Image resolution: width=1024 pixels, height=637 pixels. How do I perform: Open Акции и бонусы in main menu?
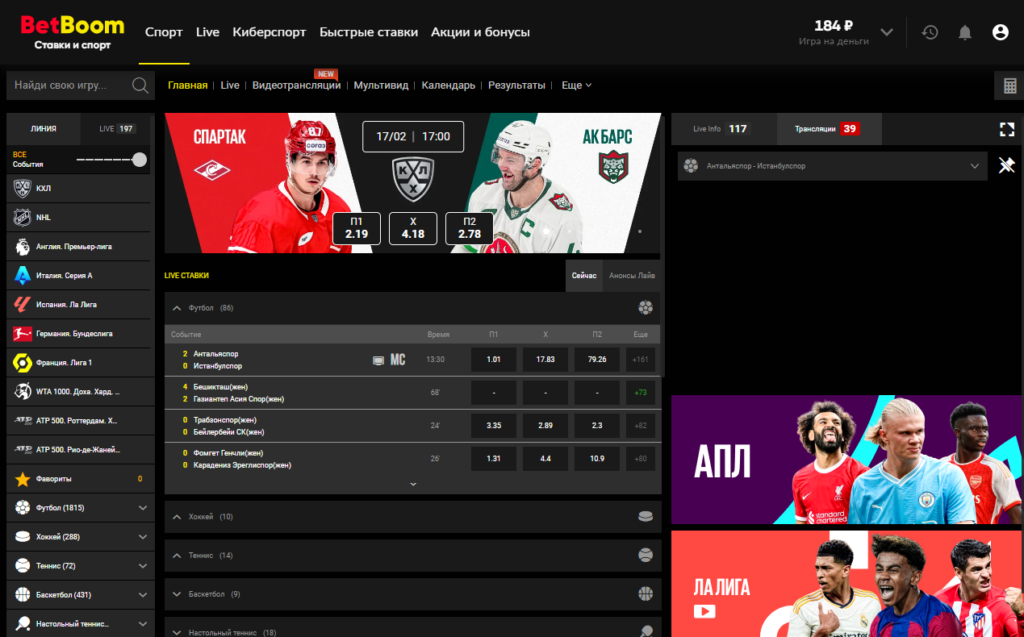[x=480, y=32]
